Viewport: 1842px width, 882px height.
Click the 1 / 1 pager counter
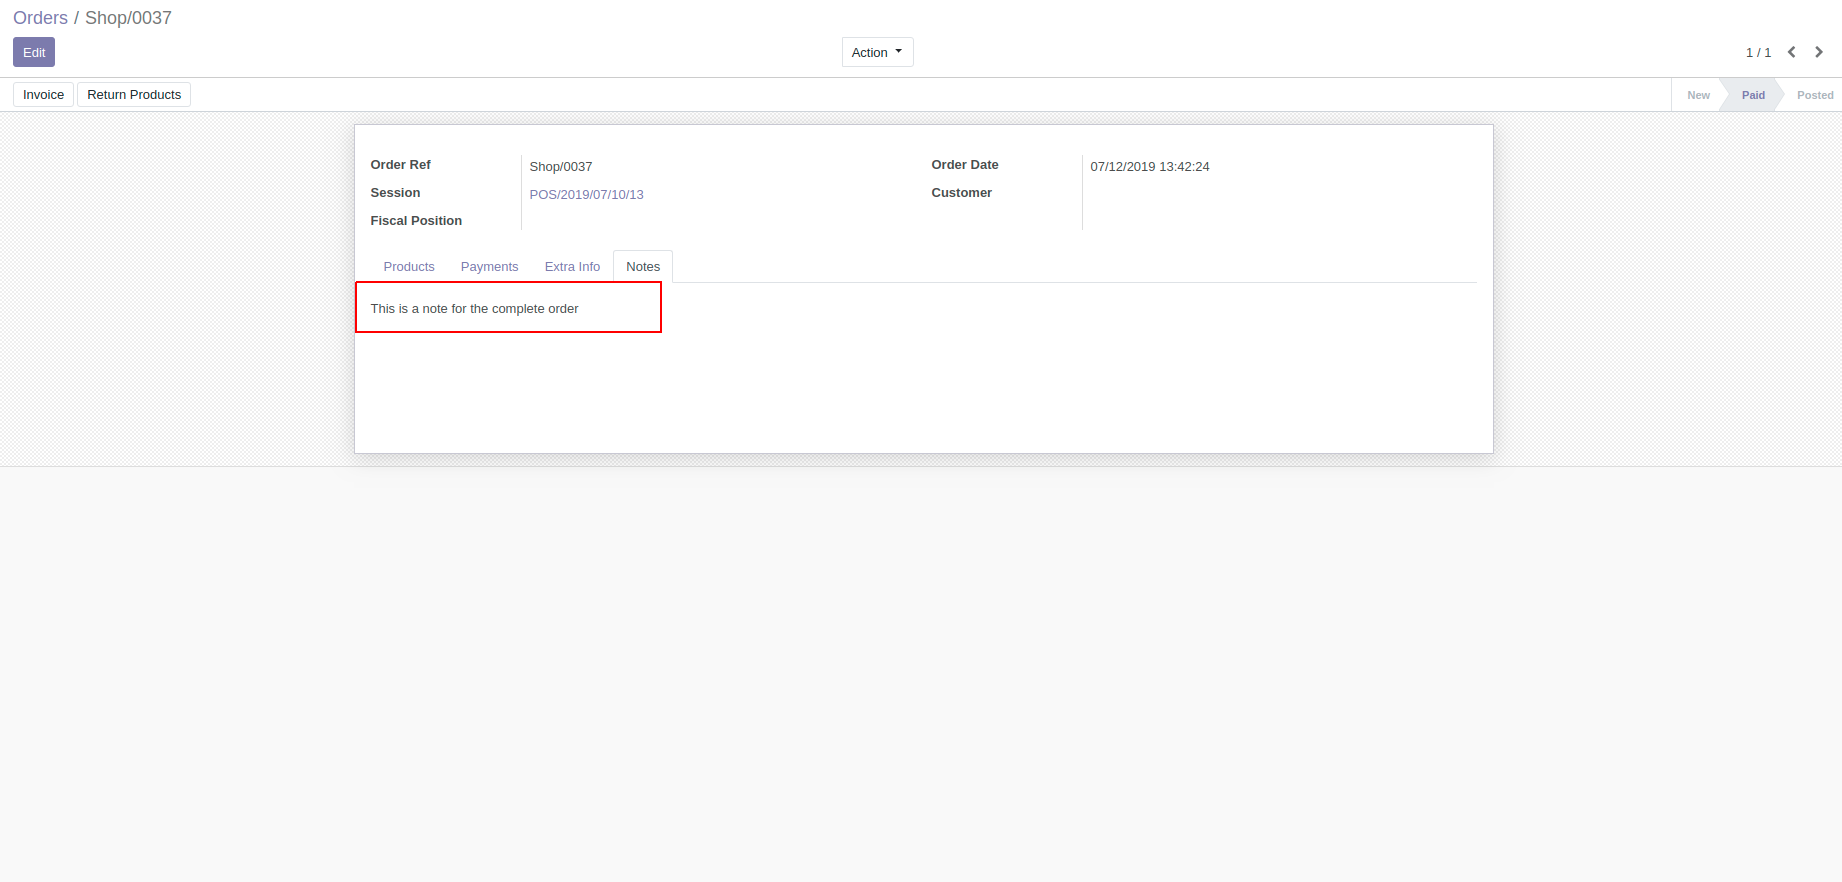pos(1758,53)
